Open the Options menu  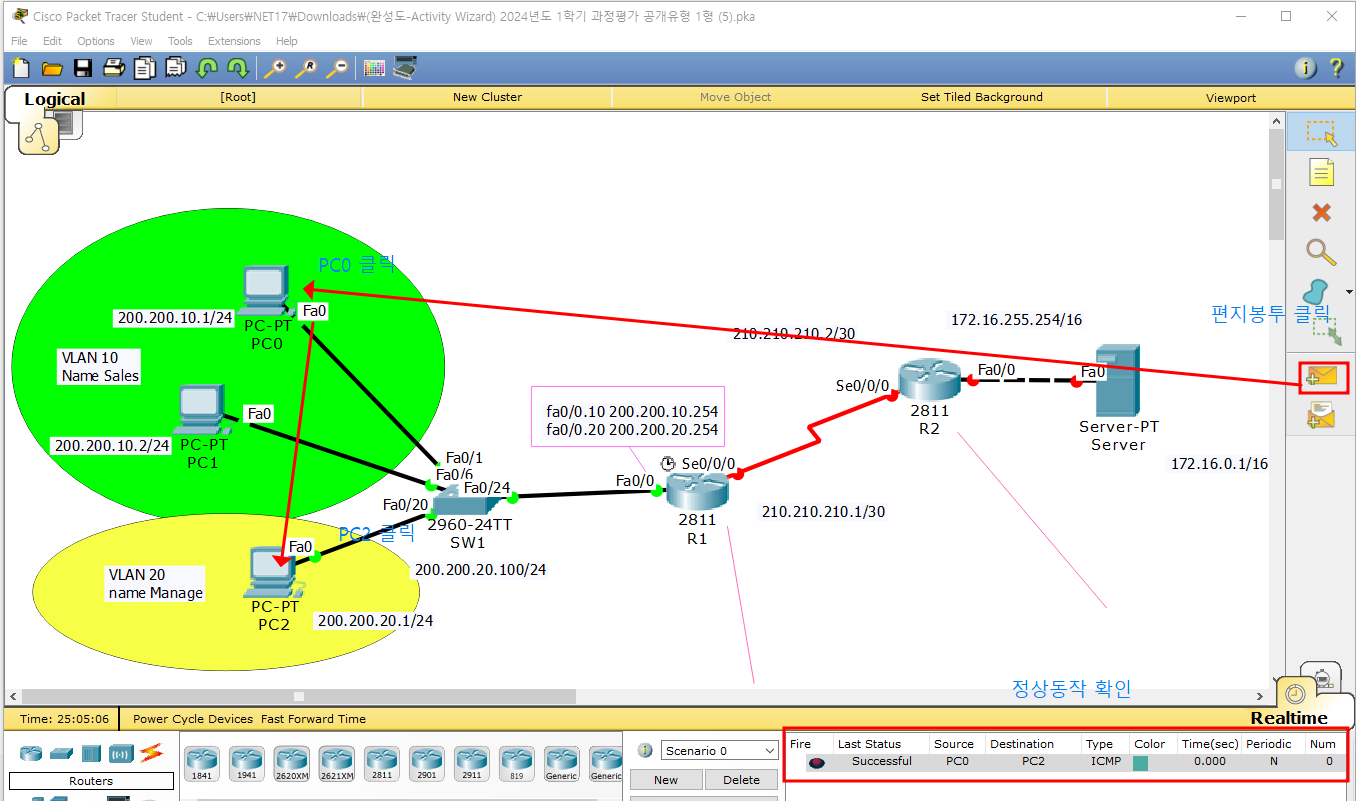(x=96, y=41)
